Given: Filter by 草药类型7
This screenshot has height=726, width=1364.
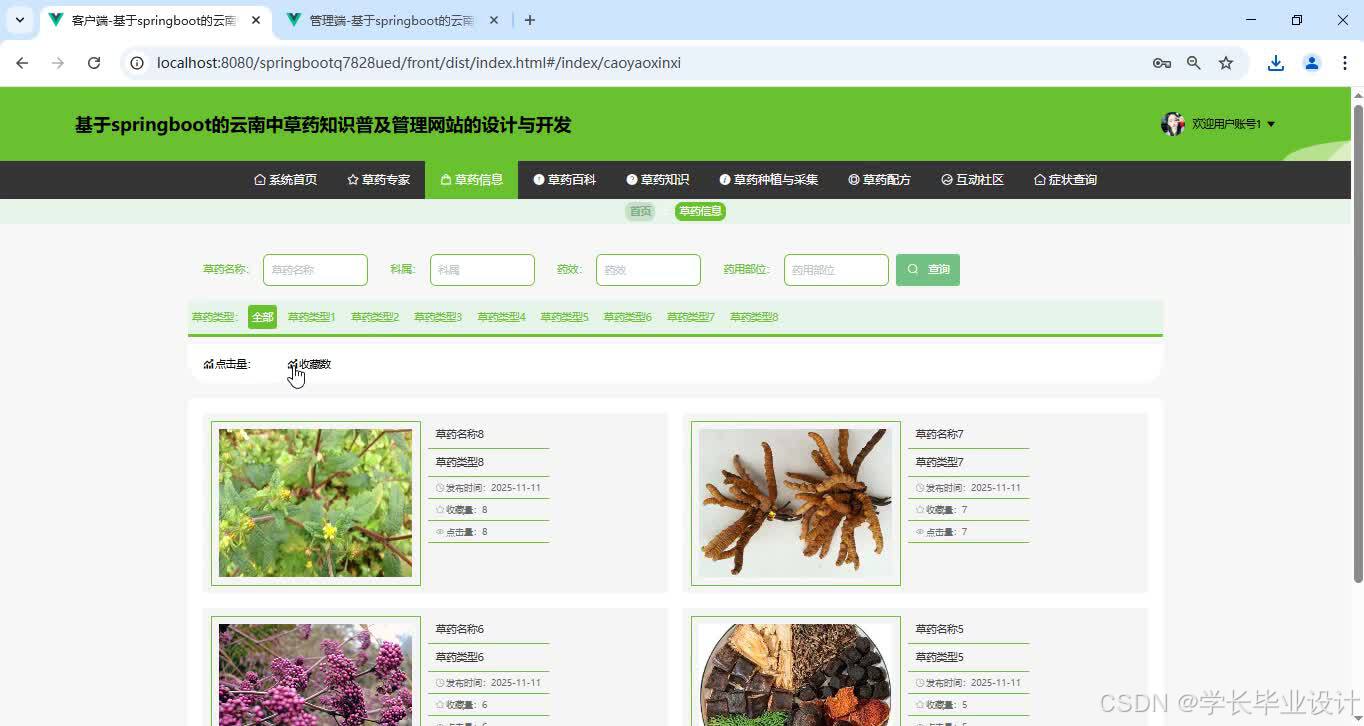Looking at the screenshot, I should click(x=691, y=317).
